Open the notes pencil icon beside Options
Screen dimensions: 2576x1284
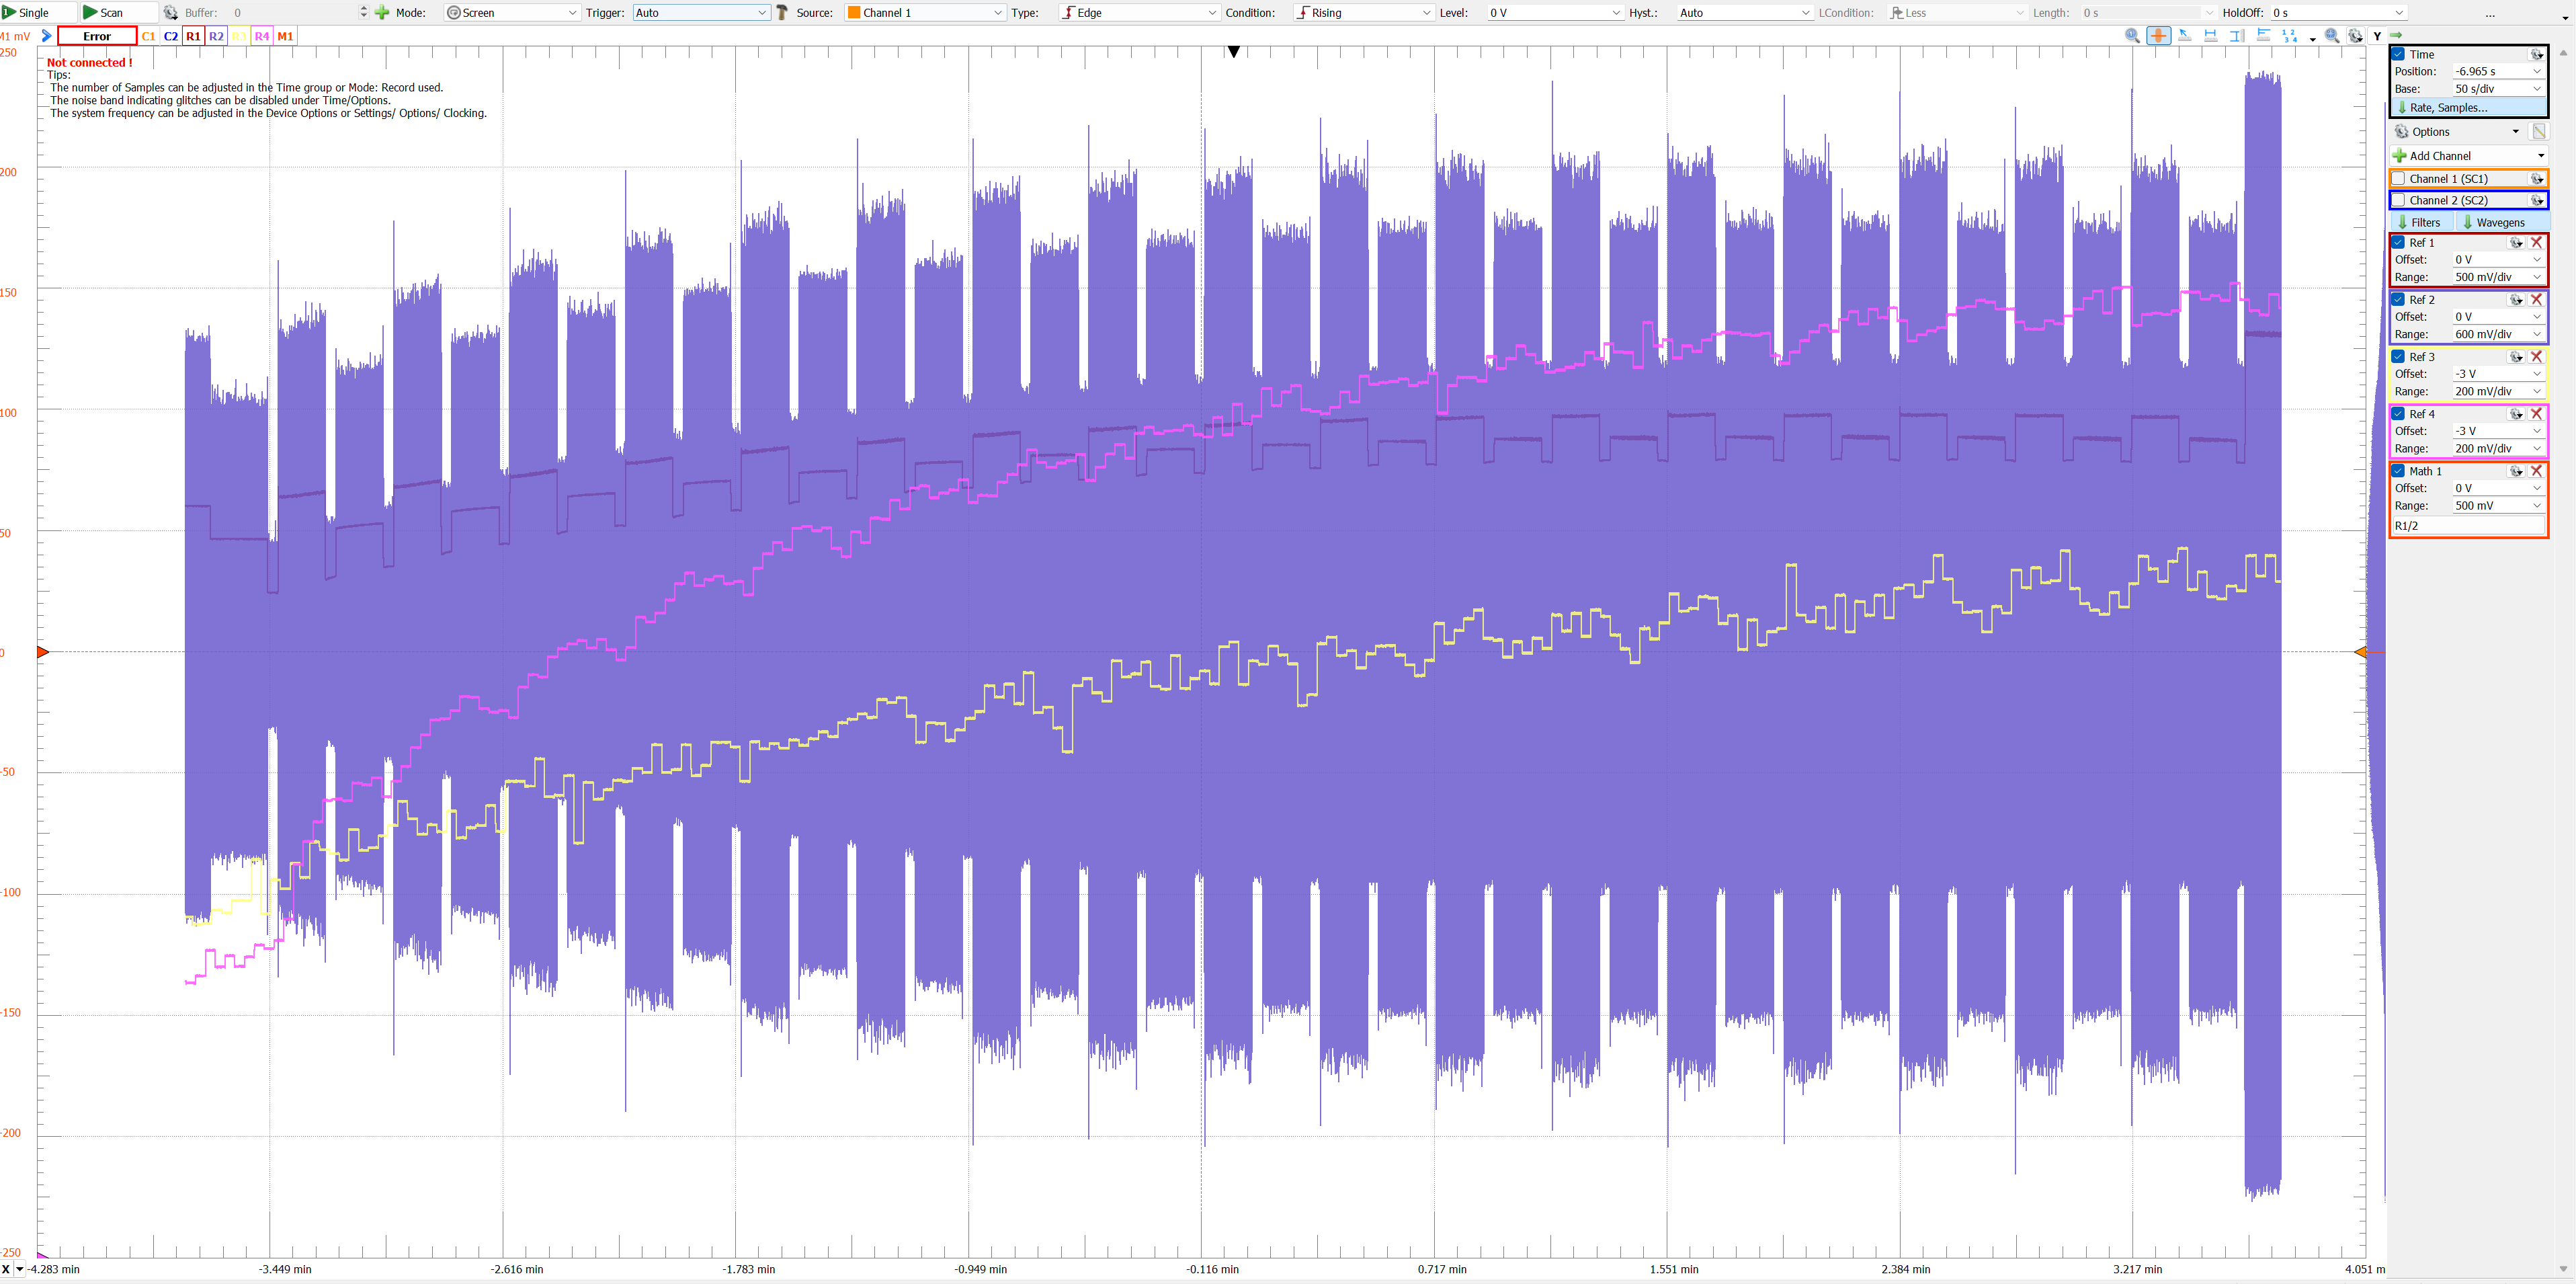click(x=2538, y=132)
